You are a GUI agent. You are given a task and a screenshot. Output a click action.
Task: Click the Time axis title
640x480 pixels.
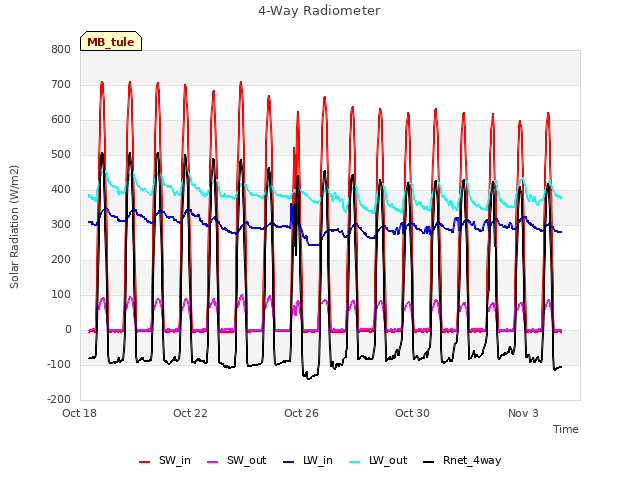[566, 429]
